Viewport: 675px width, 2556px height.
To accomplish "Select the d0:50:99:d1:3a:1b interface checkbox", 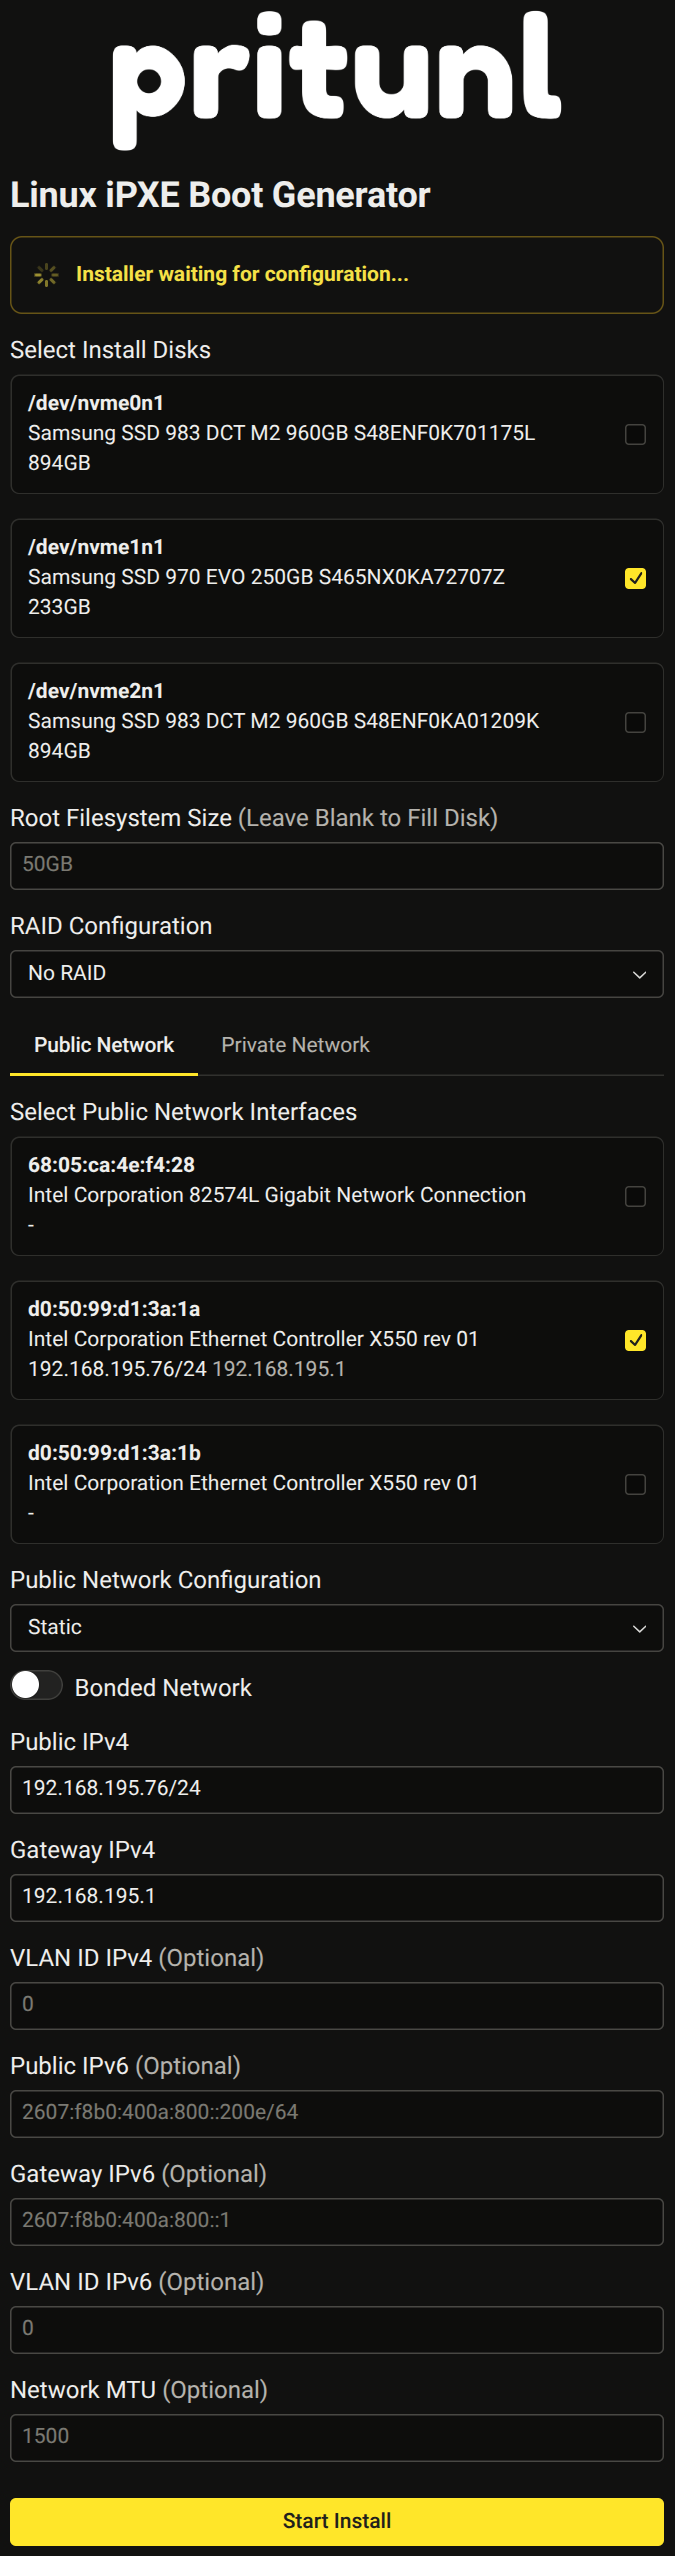I will pos(635,1484).
